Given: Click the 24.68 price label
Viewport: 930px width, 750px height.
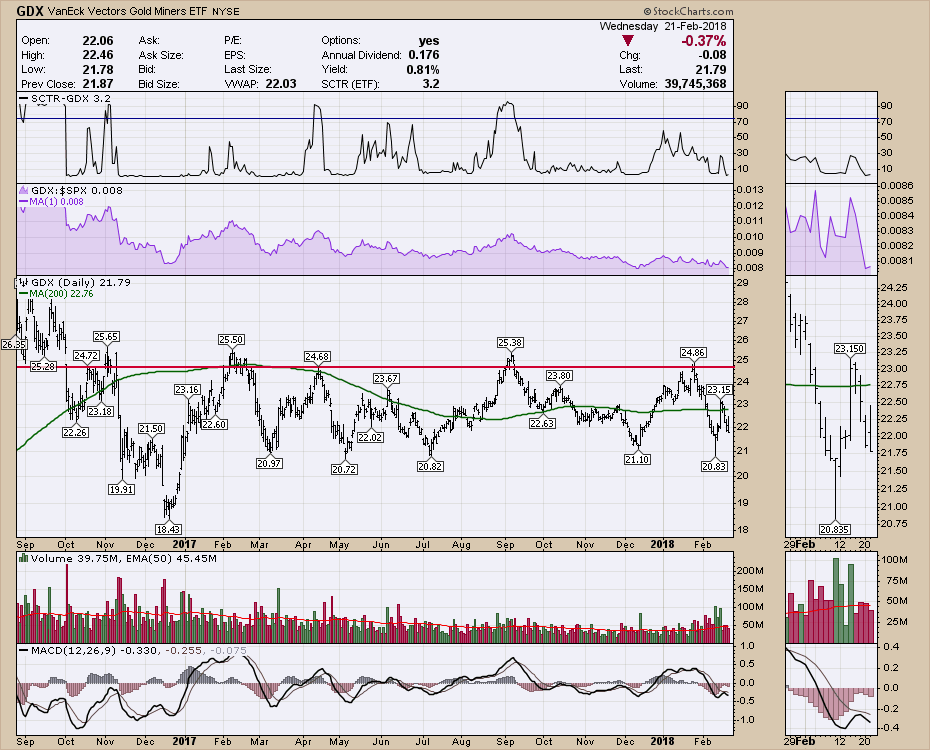Looking at the screenshot, I should point(317,356).
